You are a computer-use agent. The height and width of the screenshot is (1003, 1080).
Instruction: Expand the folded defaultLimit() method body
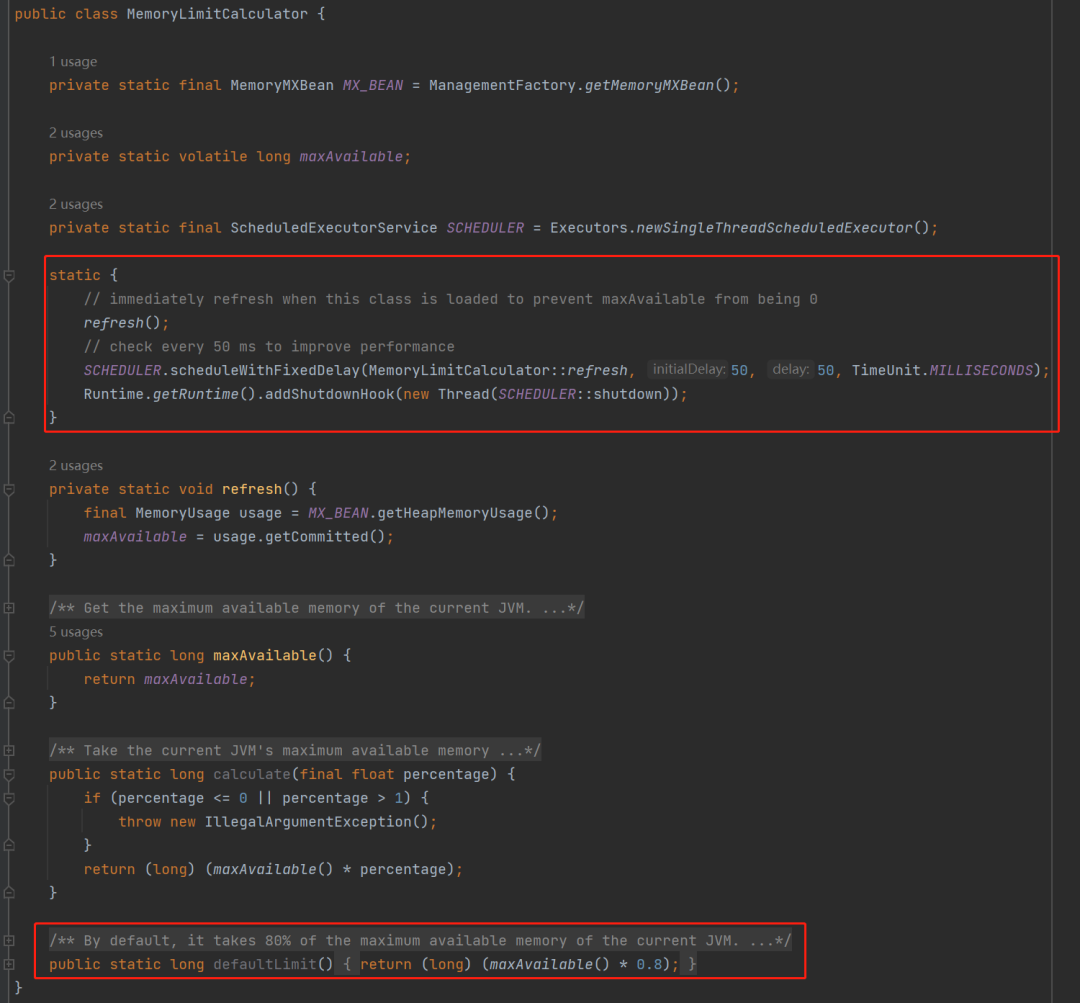click(x=9, y=964)
